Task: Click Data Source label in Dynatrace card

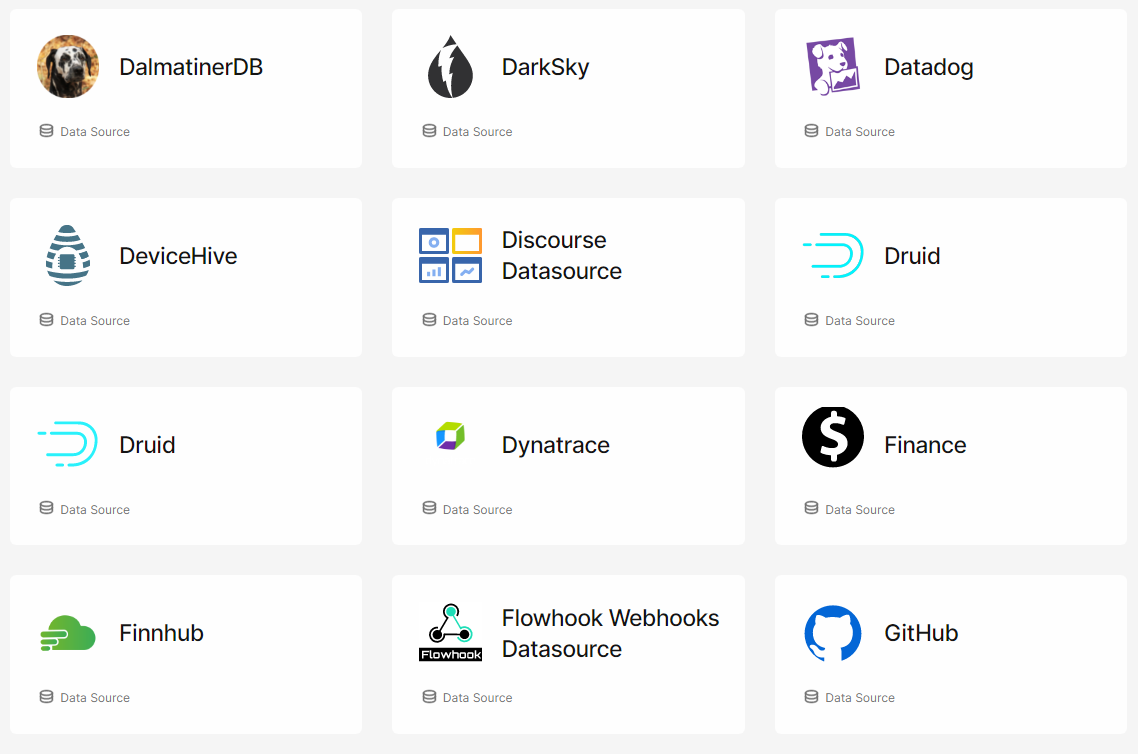Action: pyautogui.click(x=478, y=509)
